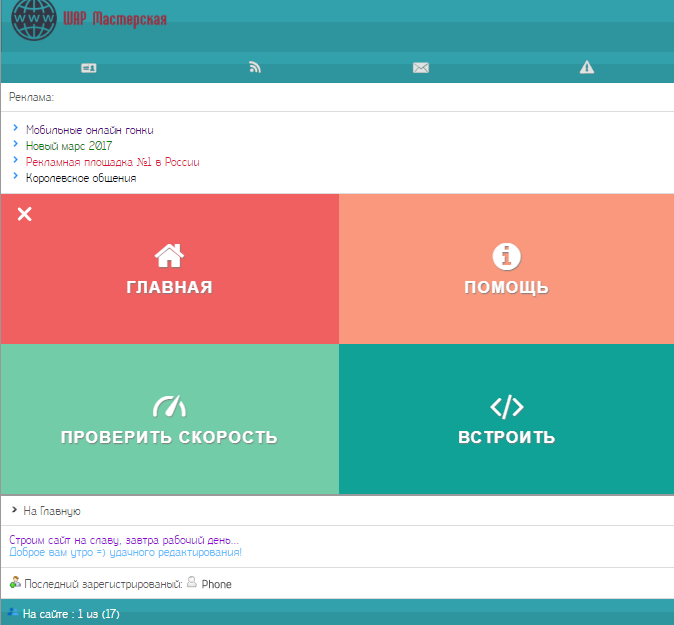Follow link Рекламная площадка №1 в России

(x=113, y=162)
